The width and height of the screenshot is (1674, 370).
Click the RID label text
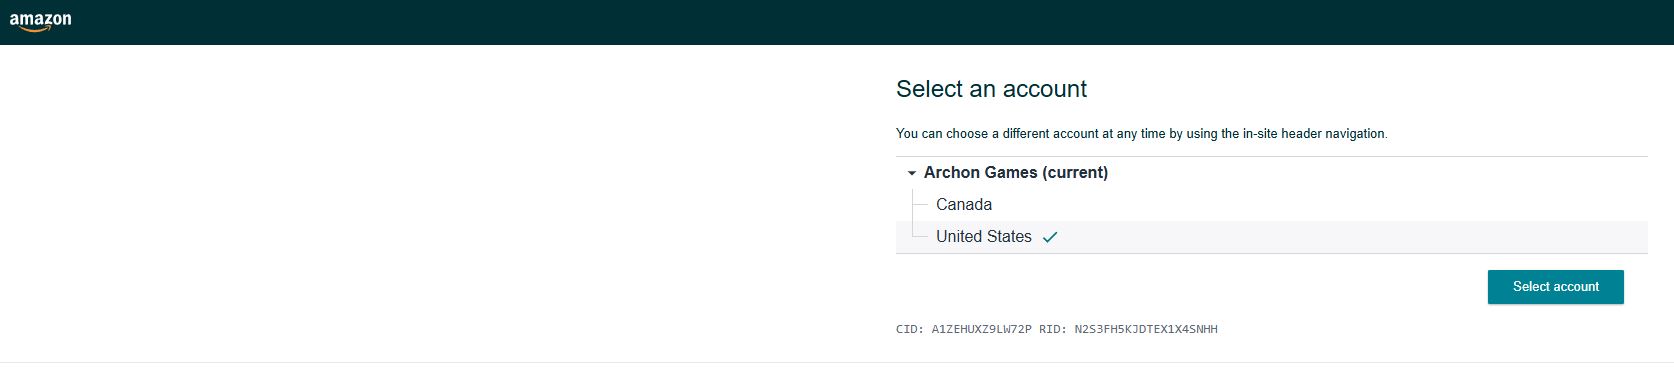click(x=1053, y=329)
